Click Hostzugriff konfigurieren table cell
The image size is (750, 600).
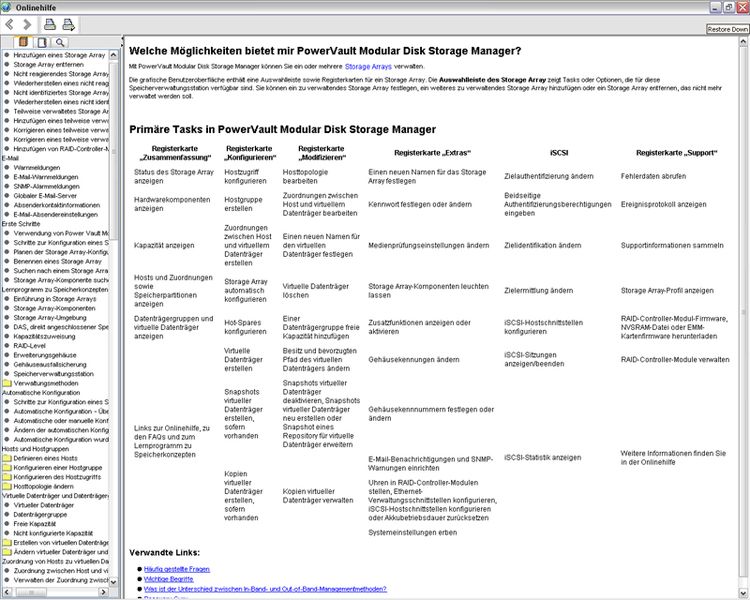(245, 177)
